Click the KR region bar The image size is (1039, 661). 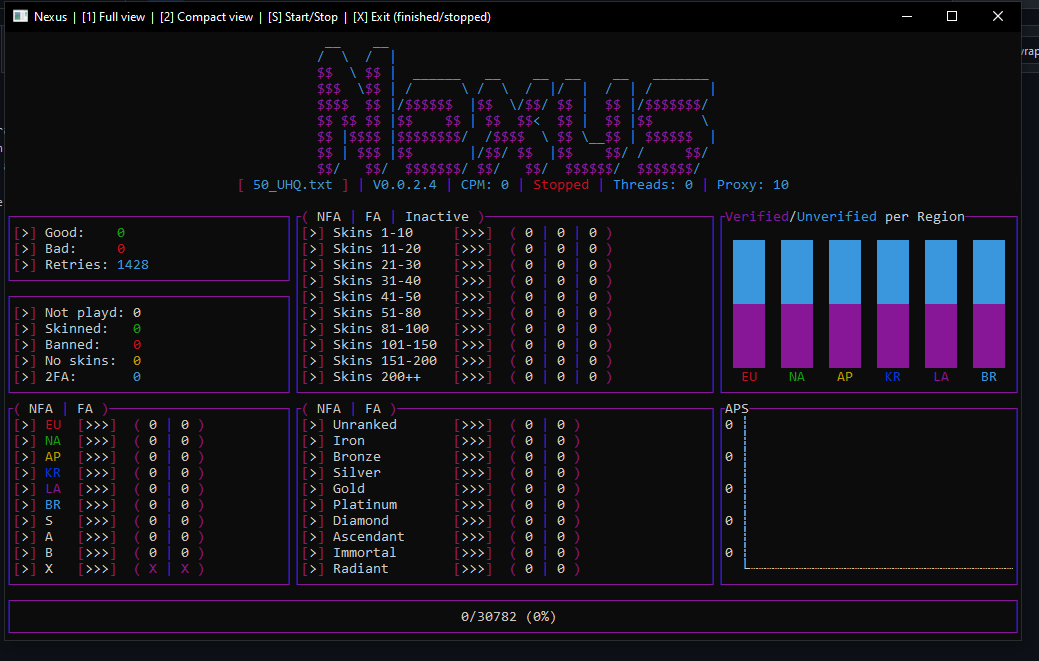893,303
